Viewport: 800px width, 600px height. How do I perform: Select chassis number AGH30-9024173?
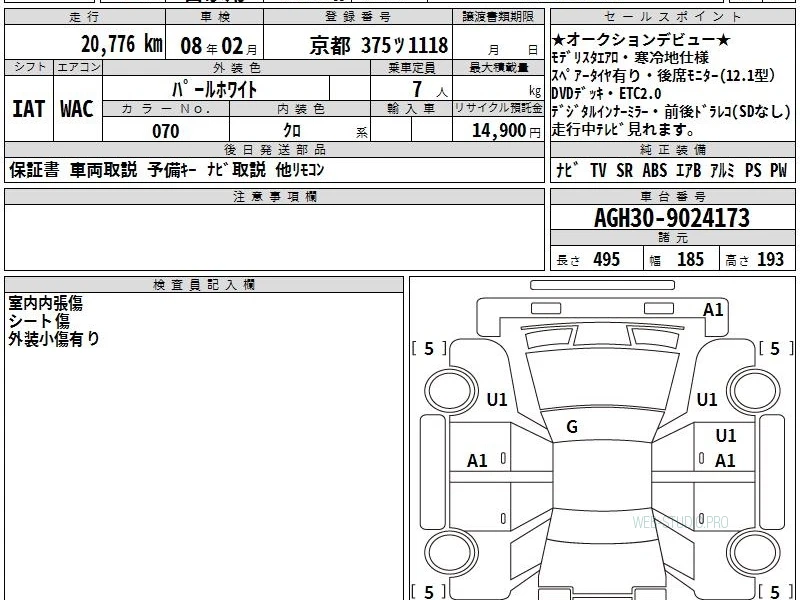coord(672,218)
